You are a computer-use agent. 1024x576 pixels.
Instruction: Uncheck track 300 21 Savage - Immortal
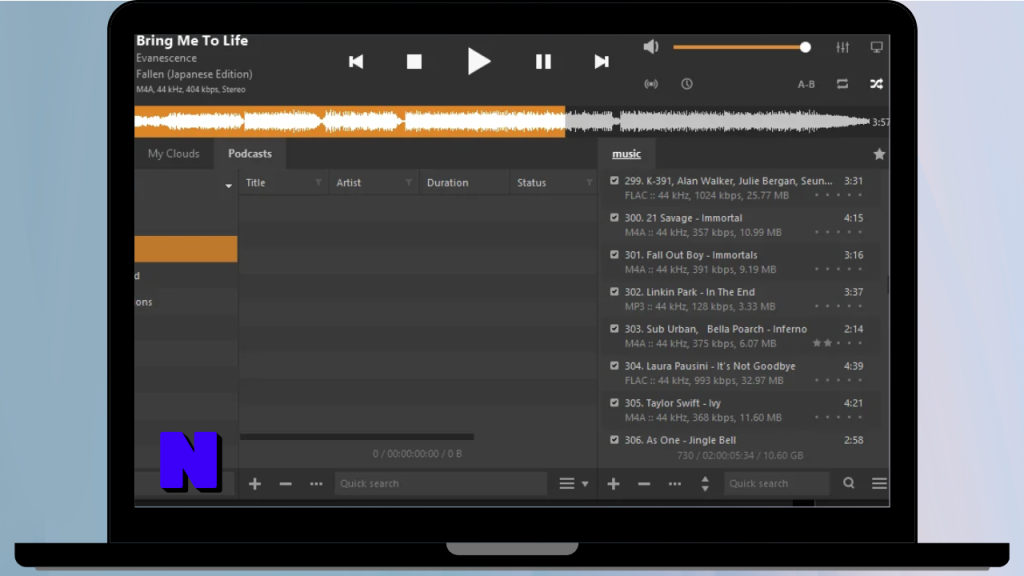(x=614, y=217)
